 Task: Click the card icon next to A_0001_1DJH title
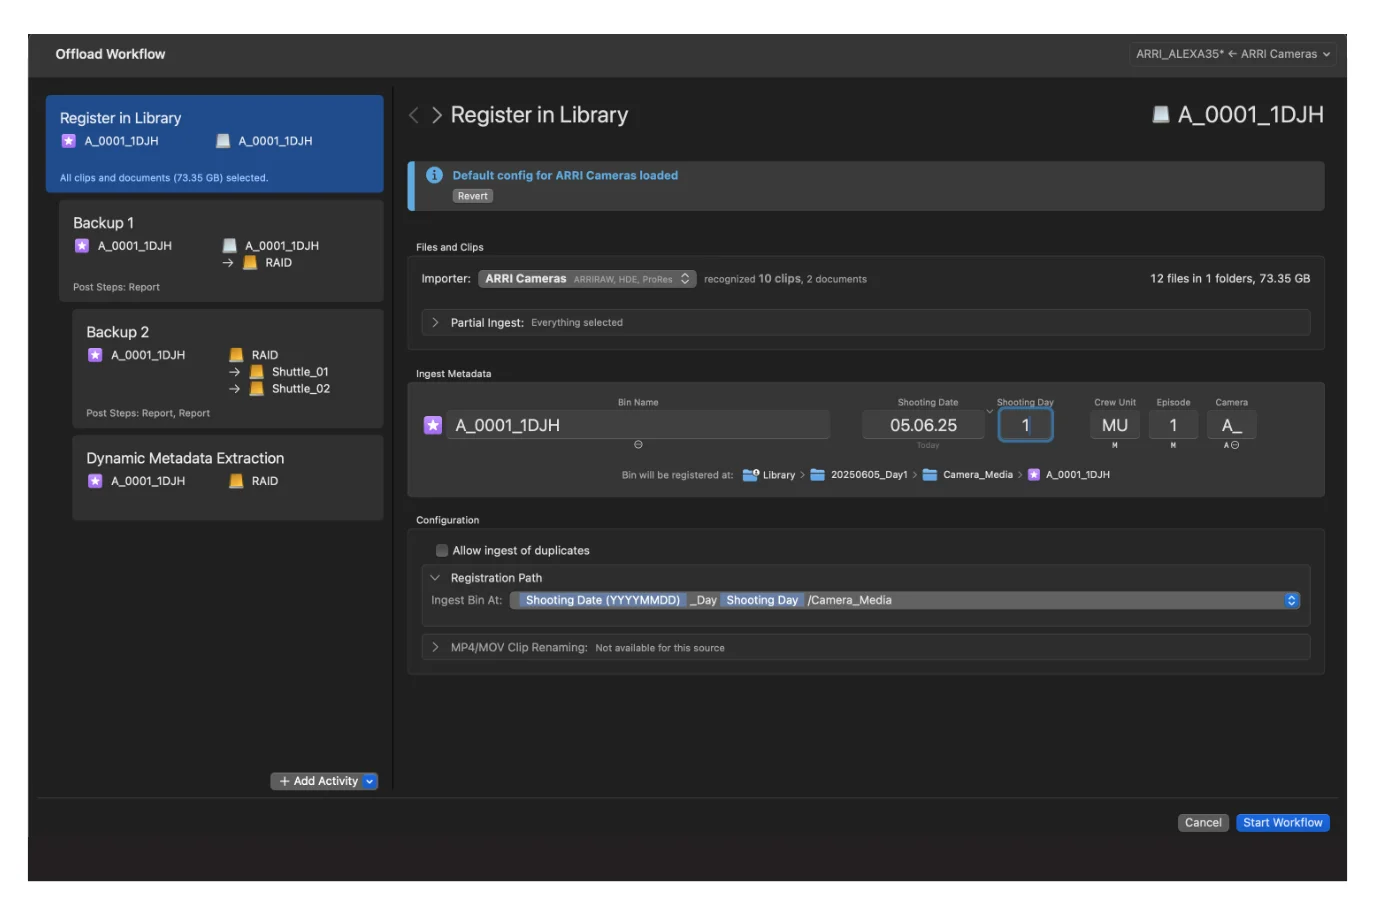tap(1160, 115)
